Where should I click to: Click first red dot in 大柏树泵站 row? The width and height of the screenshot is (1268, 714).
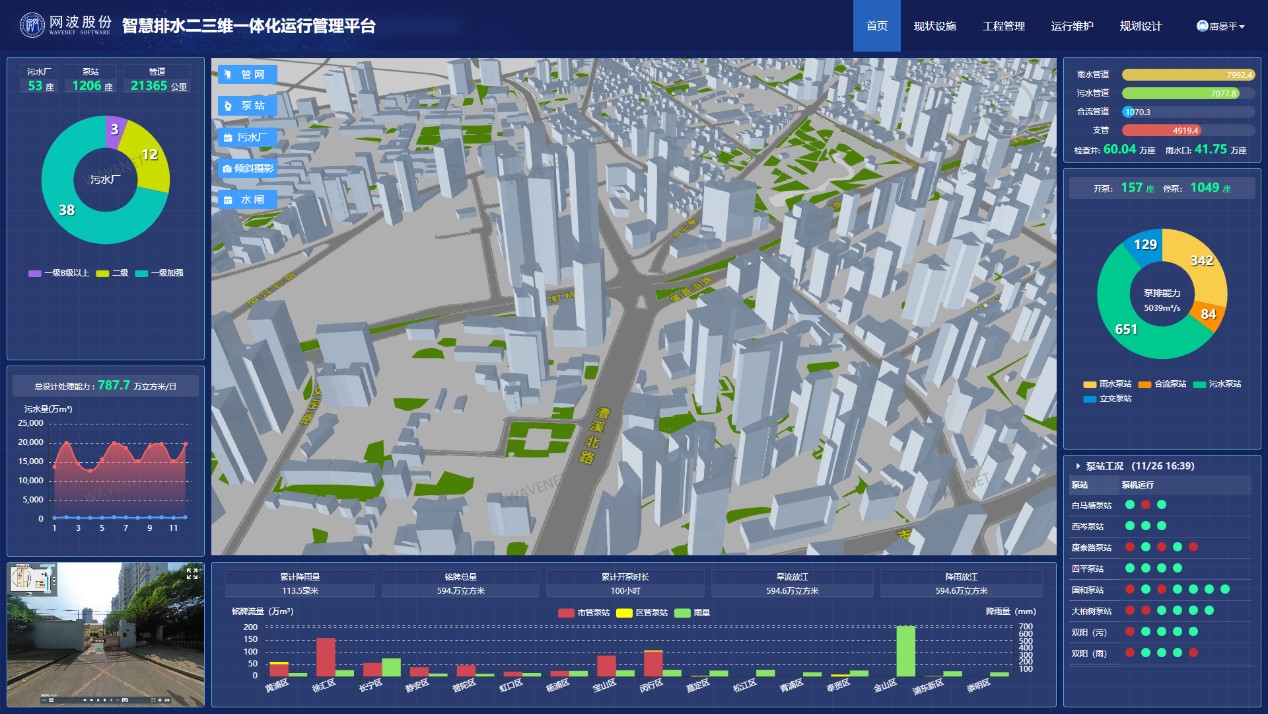[x=1130, y=610]
